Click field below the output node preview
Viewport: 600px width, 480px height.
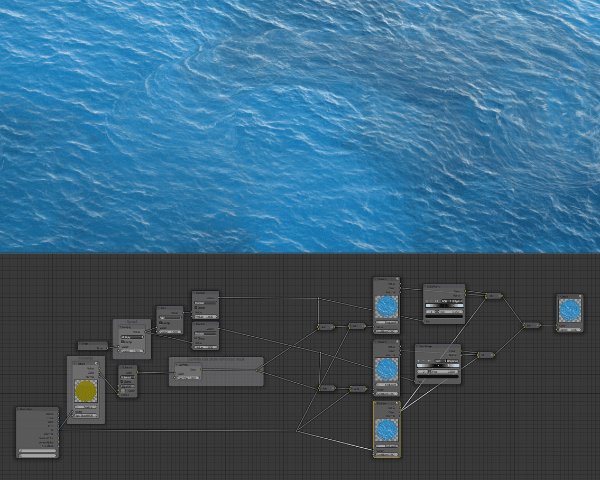570,329
